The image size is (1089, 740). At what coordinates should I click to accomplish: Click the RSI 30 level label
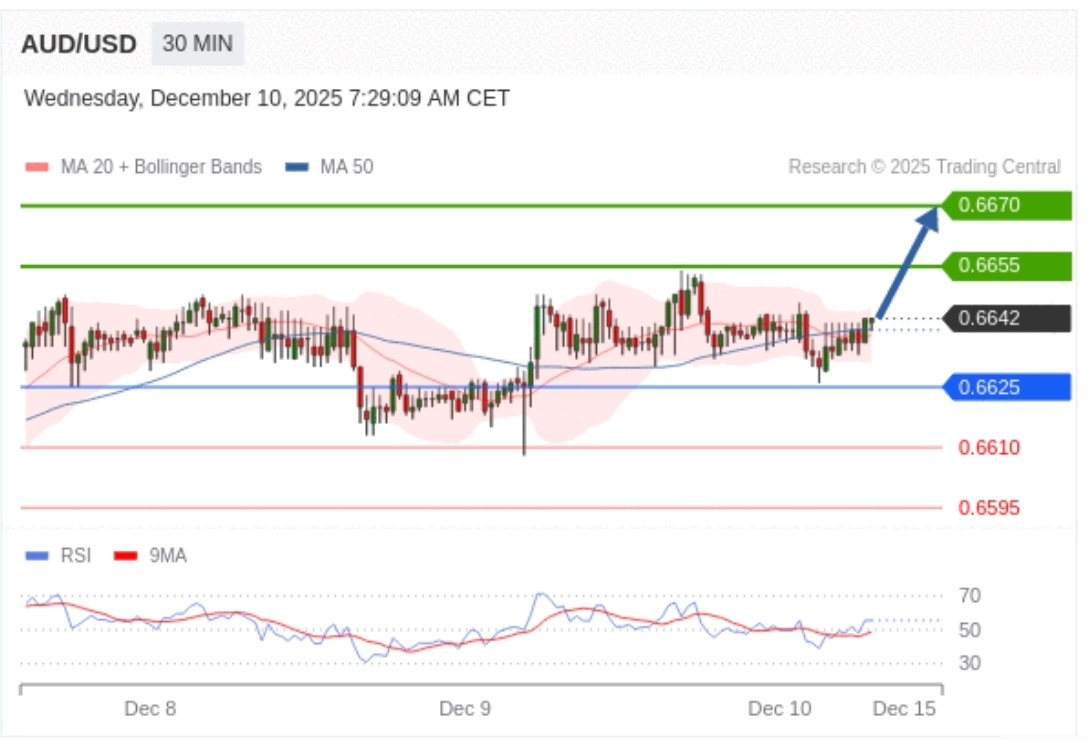969,663
